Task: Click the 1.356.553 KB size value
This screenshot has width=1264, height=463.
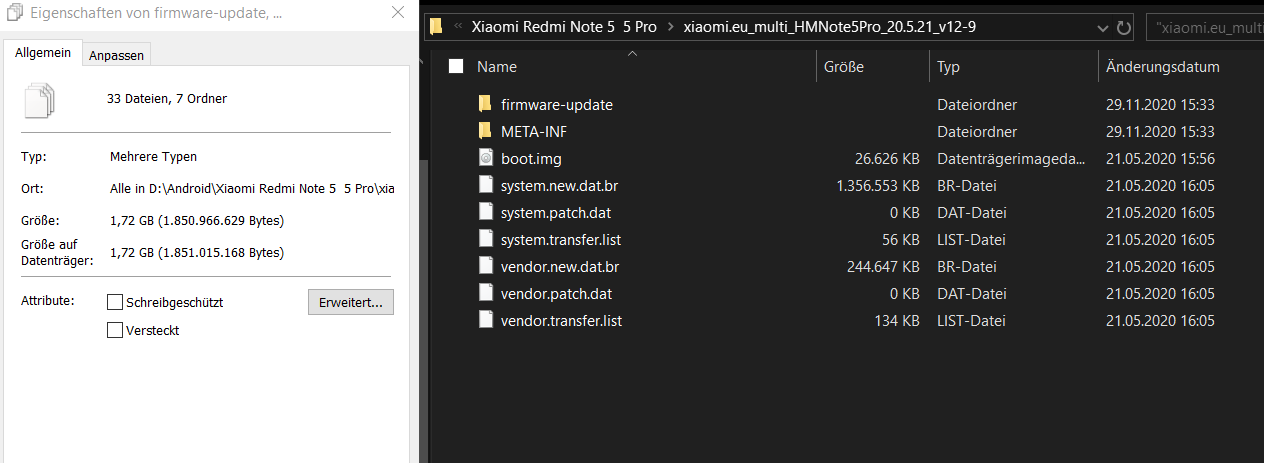Action: click(877, 185)
